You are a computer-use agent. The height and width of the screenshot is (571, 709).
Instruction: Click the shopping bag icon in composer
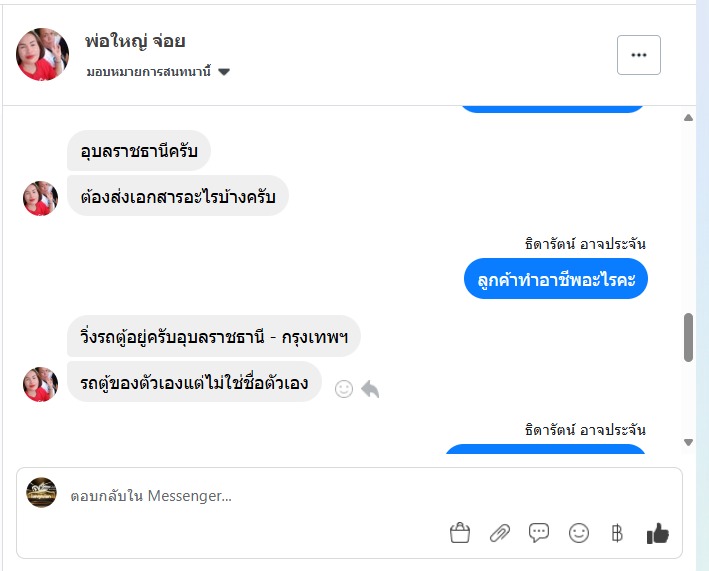pyautogui.click(x=460, y=534)
